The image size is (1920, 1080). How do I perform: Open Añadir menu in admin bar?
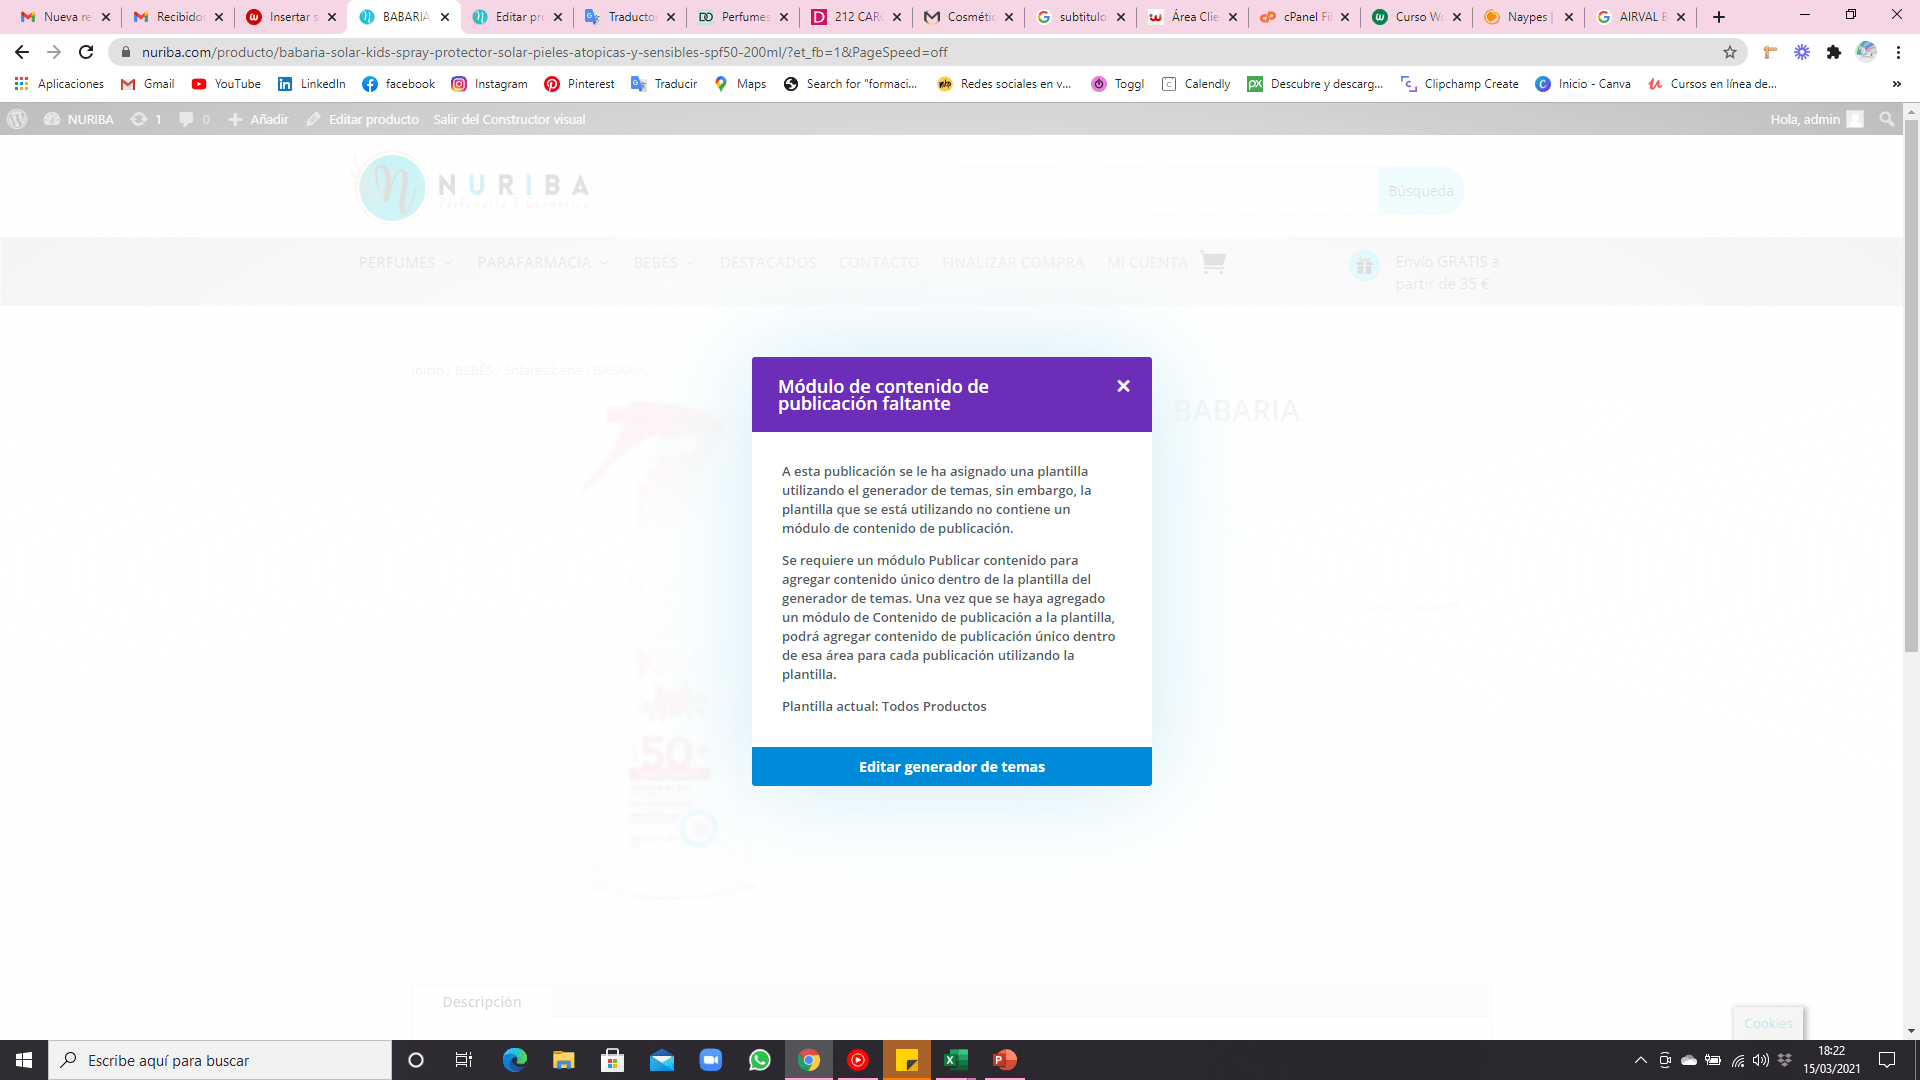click(258, 119)
